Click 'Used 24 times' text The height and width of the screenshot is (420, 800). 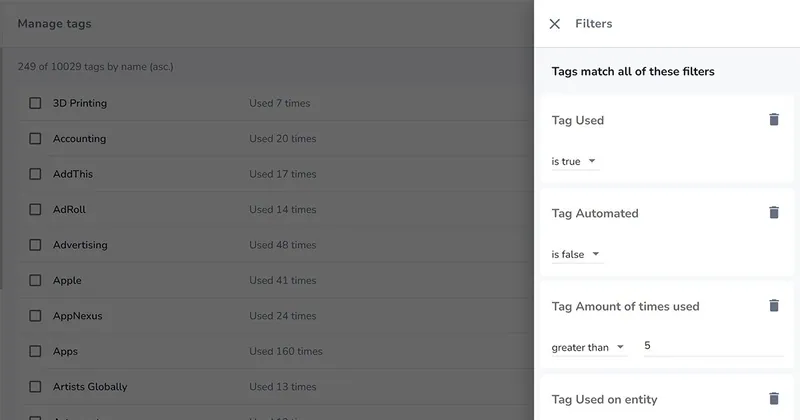(x=283, y=316)
